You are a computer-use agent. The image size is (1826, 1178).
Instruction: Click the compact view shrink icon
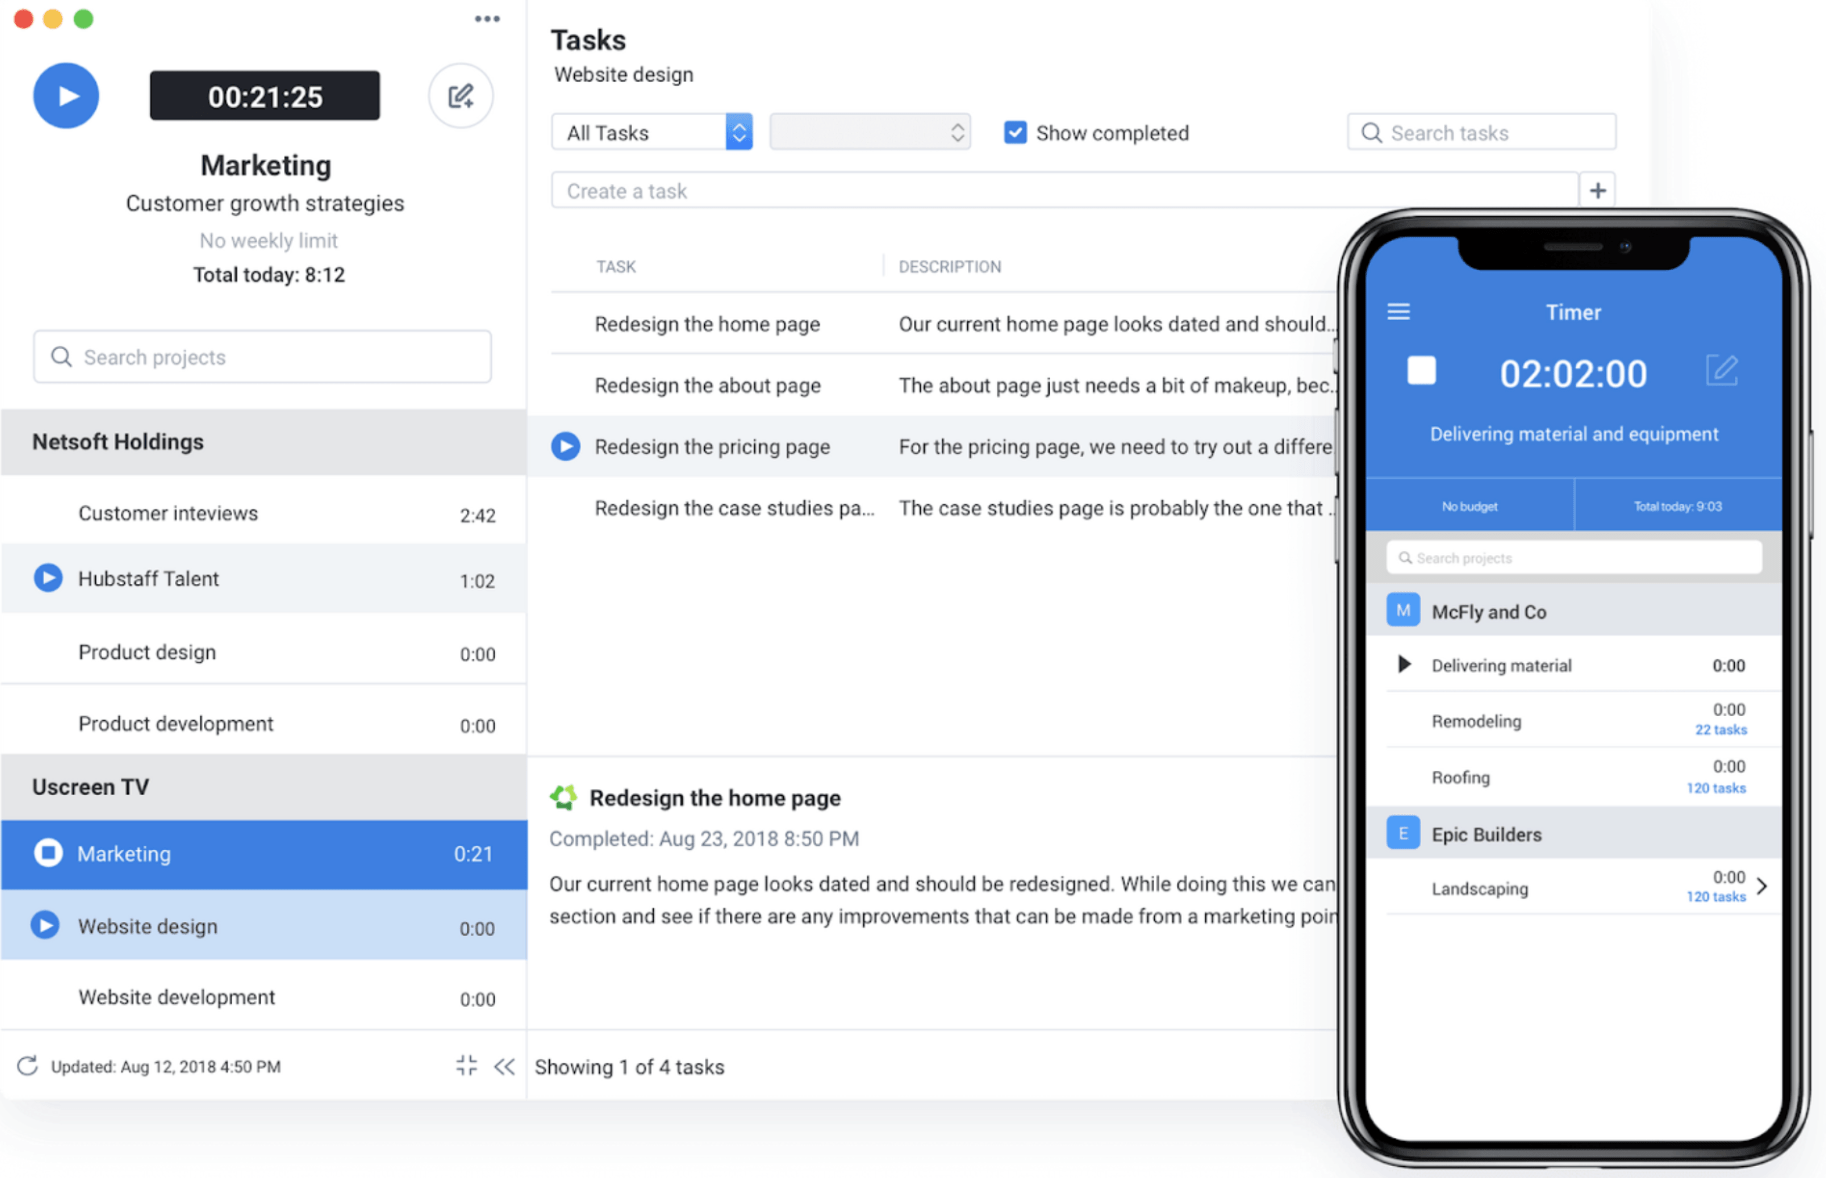pos(466,1066)
